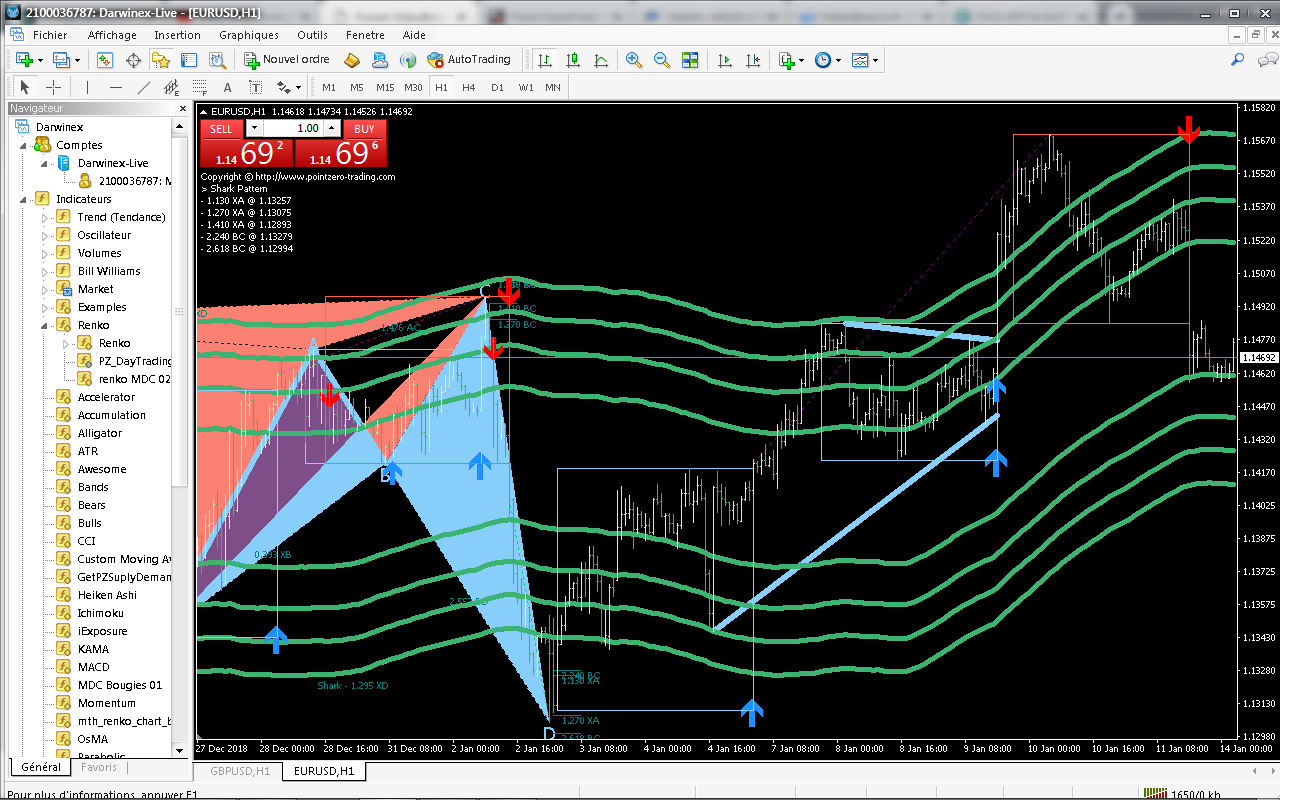Image resolution: width=1290 pixels, height=810 pixels.
Task: Increase lot volume with up arrow
Action: (332, 129)
